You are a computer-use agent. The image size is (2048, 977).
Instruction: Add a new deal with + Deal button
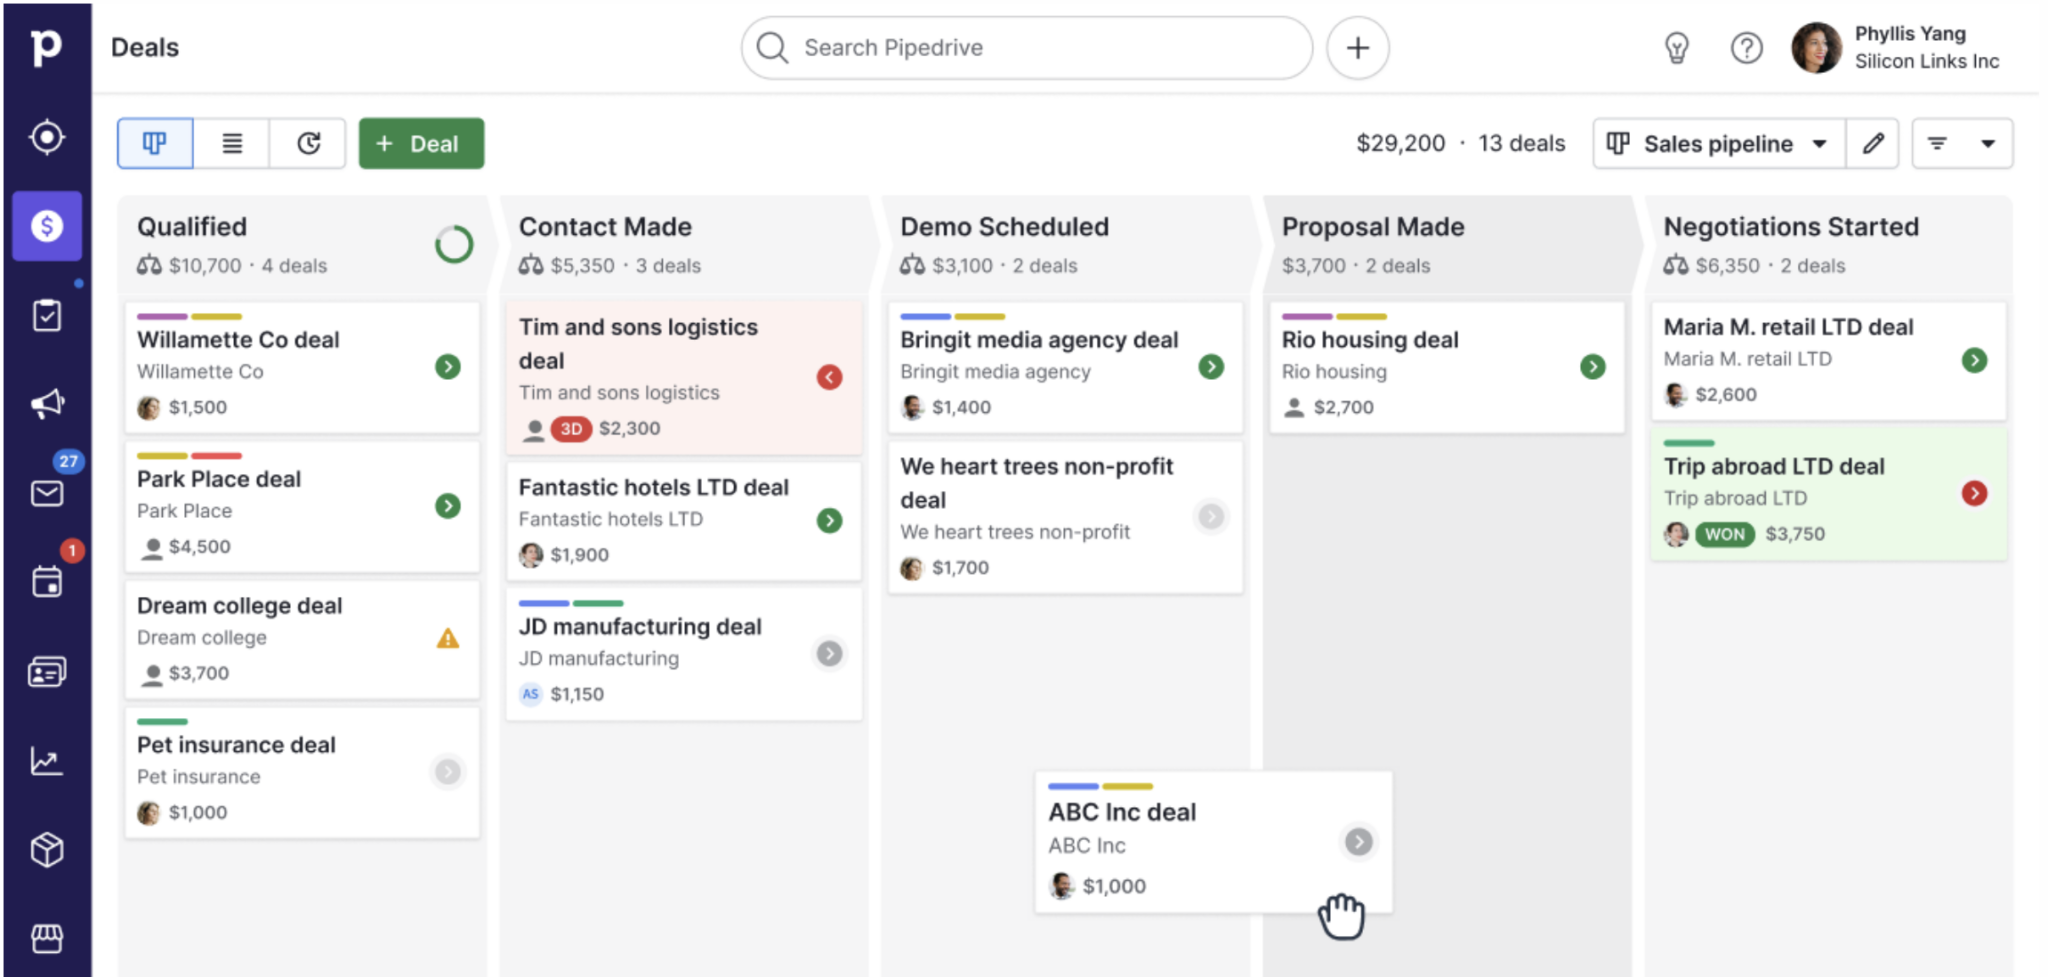(x=421, y=143)
